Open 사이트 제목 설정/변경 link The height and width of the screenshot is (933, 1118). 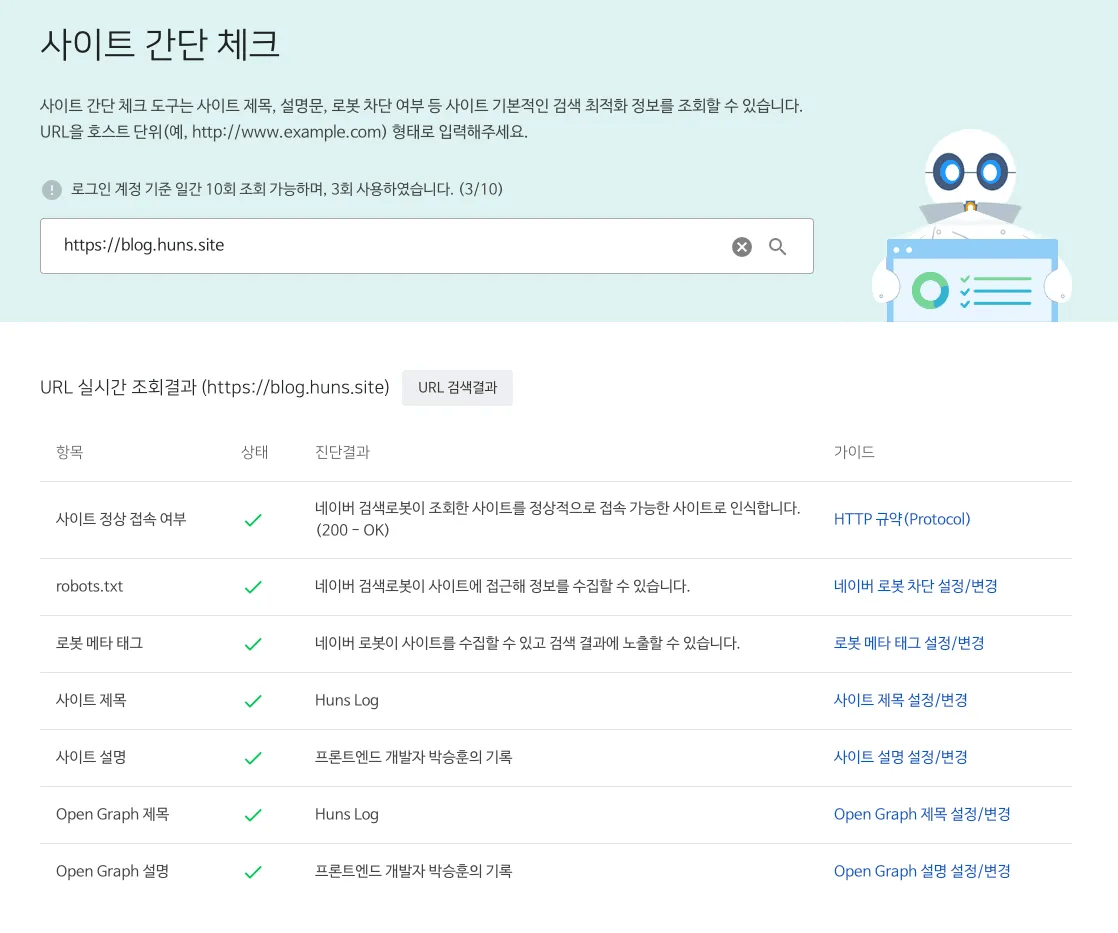click(x=900, y=701)
